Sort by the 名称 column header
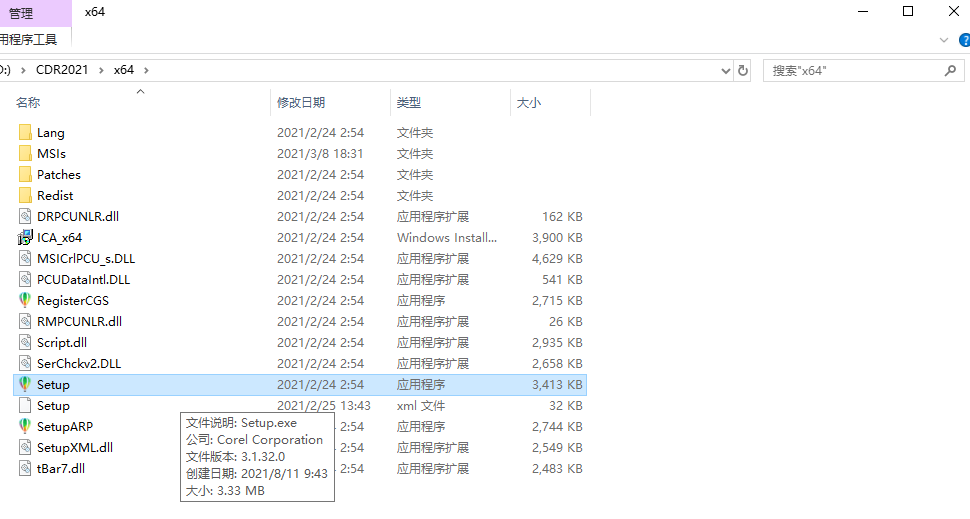The image size is (970, 519). click(x=28, y=103)
